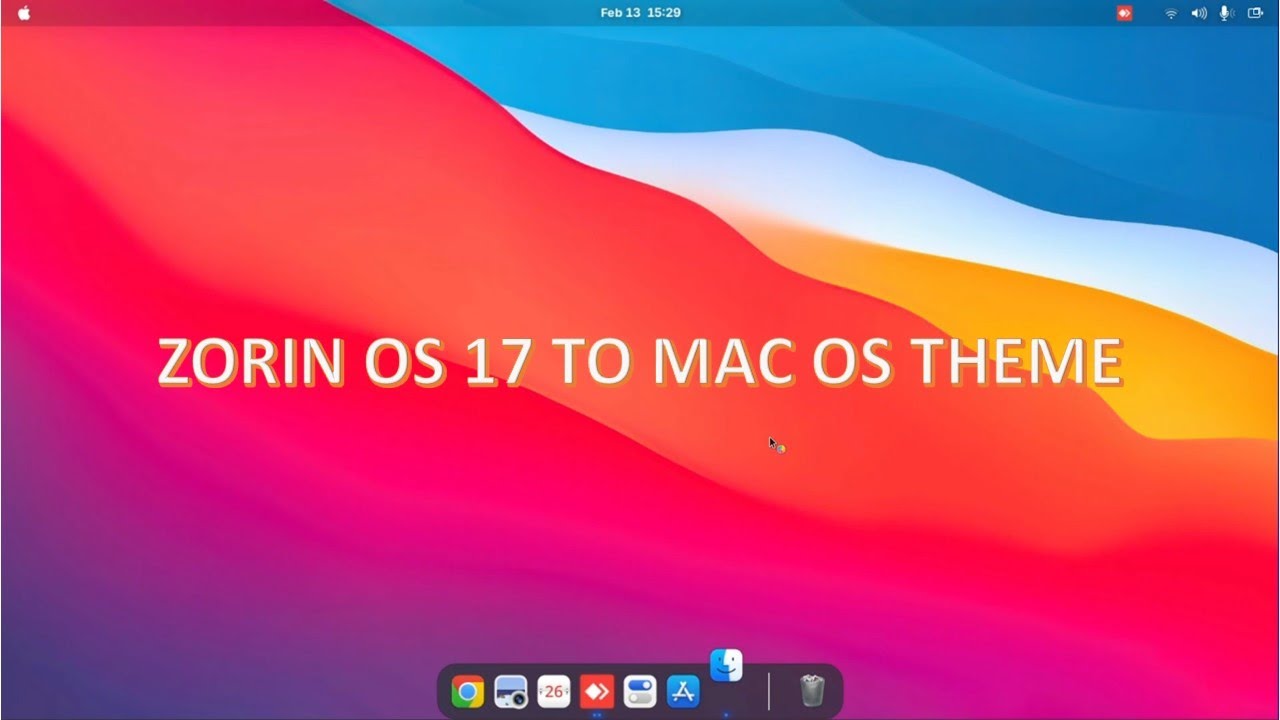
Task: Open the Trash in the dock
Action: click(x=812, y=690)
